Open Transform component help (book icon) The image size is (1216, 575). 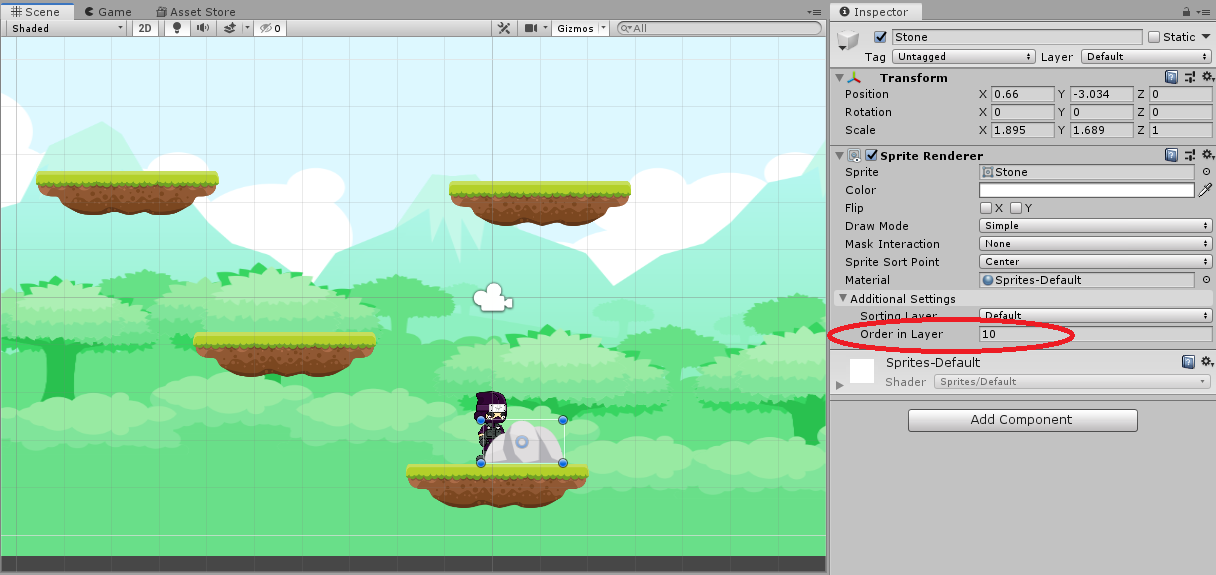tap(1171, 78)
